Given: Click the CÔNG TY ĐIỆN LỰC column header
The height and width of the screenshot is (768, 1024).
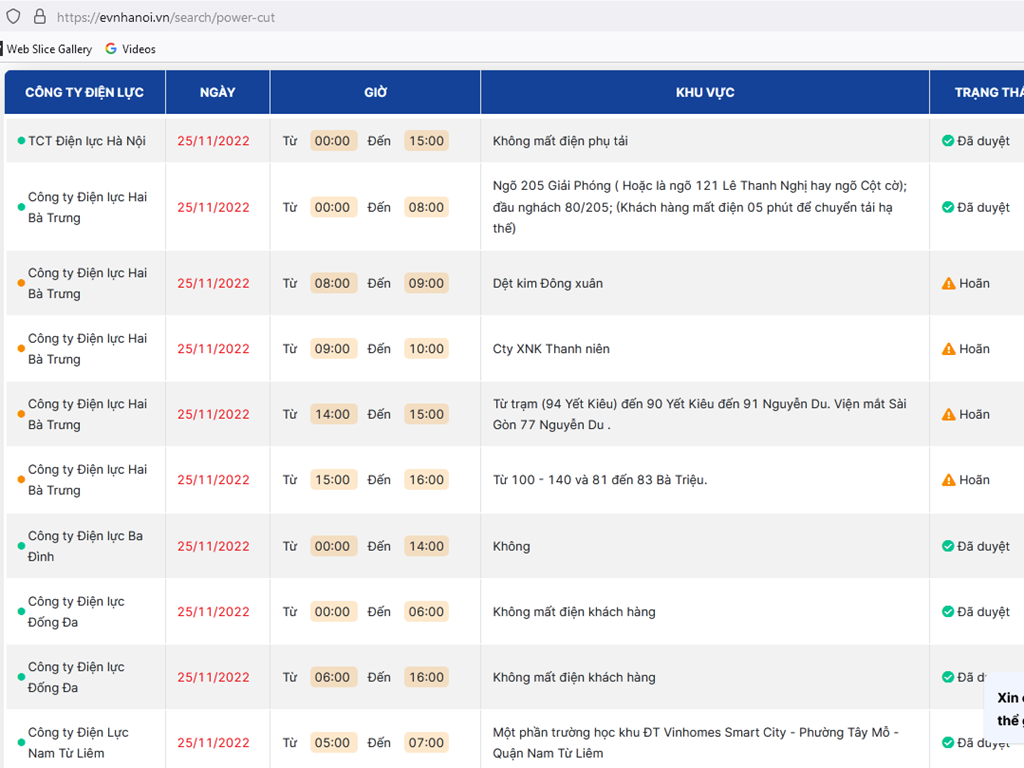Looking at the screenshot, I should coord(84,92).
